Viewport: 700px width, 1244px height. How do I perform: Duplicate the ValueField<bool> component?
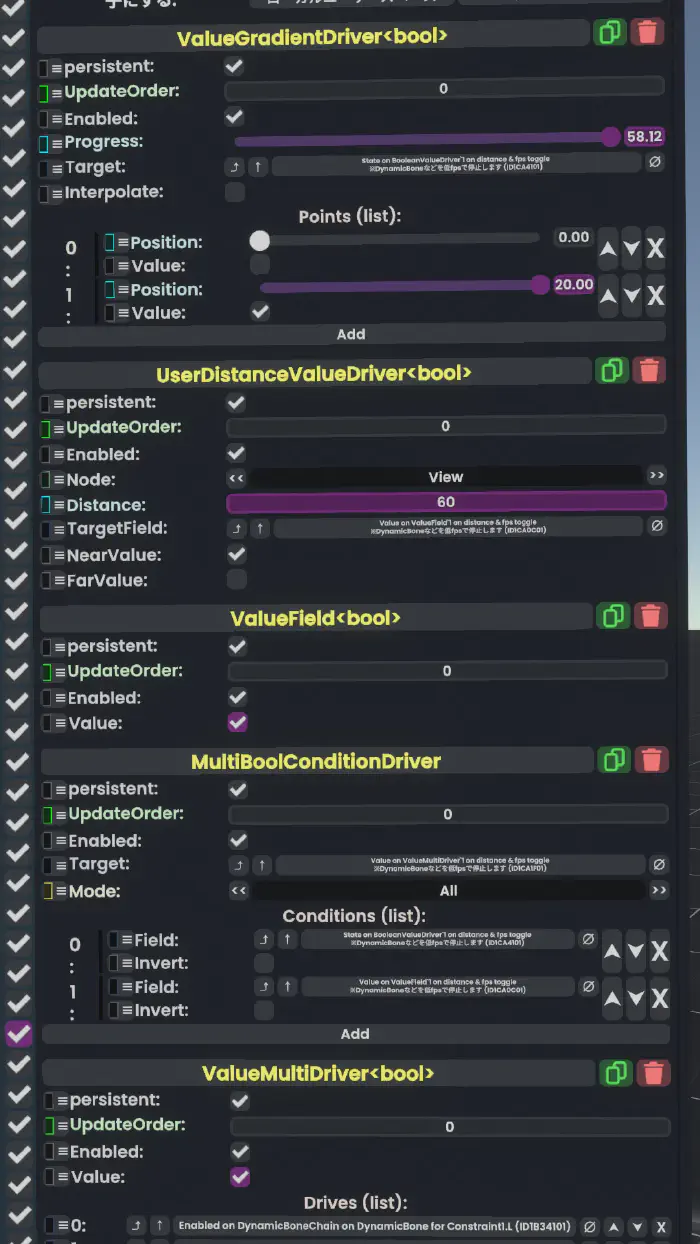[x=613, y=615]
